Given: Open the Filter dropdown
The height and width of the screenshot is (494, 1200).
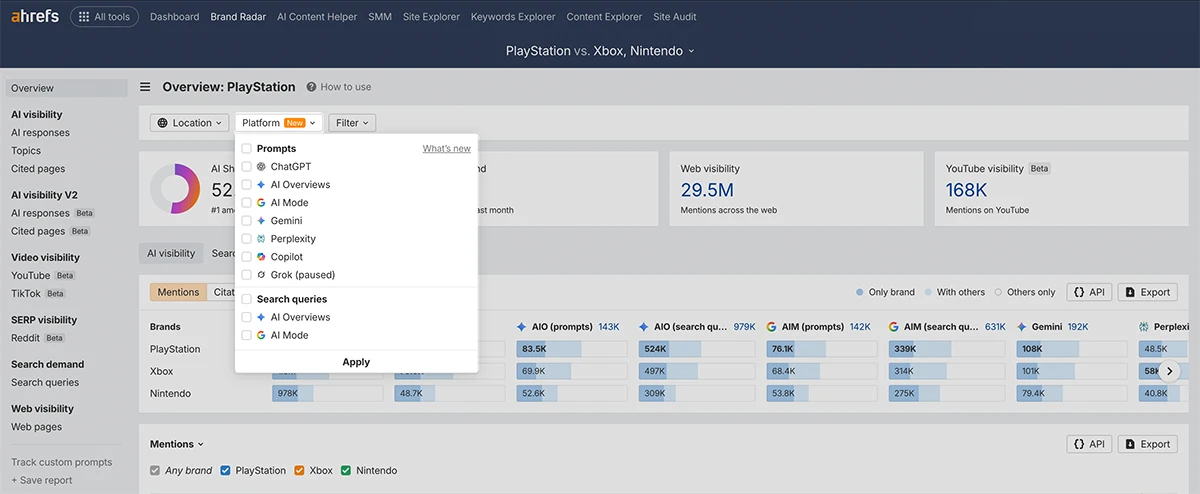Looking at the screenshot, I should pyautogui.click(x=352, y=123).
